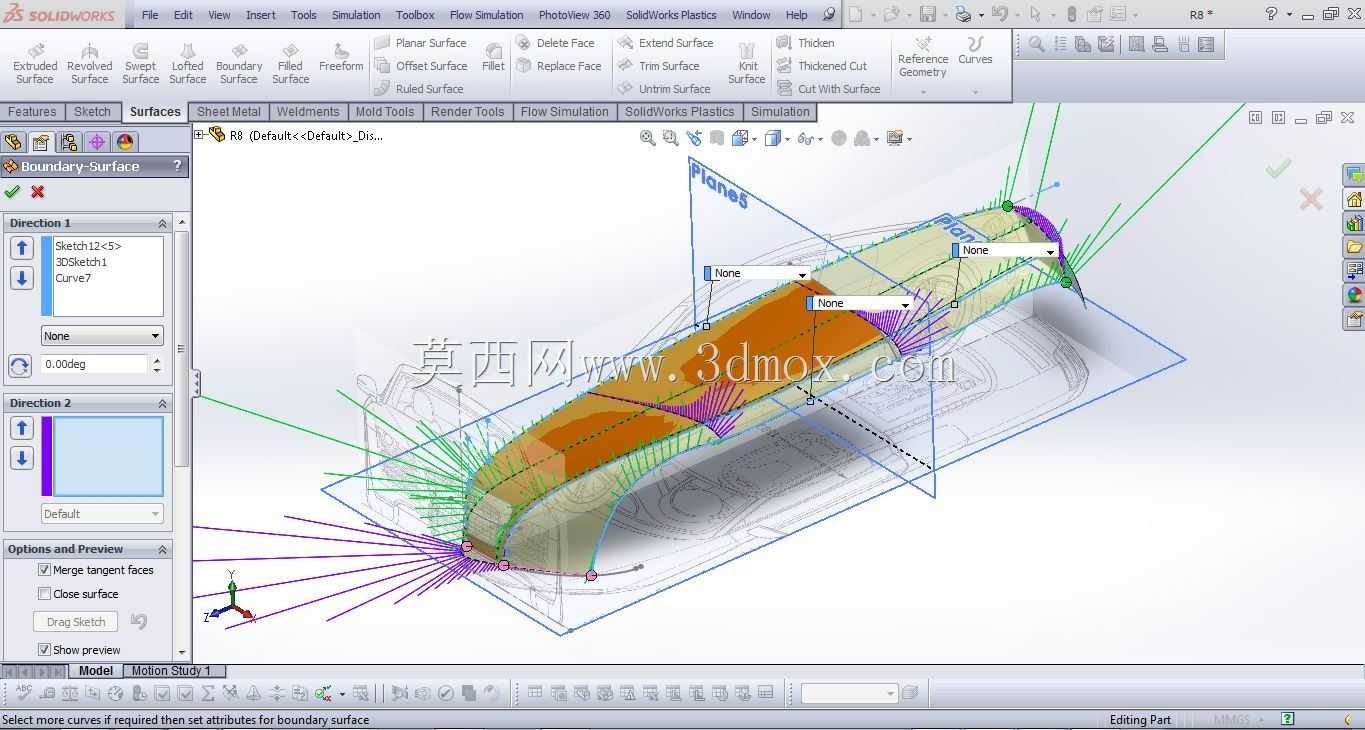Open the Direction 1 tangent type dropdown
Screen dimensions: 1365x730
(x=102, y=336)
